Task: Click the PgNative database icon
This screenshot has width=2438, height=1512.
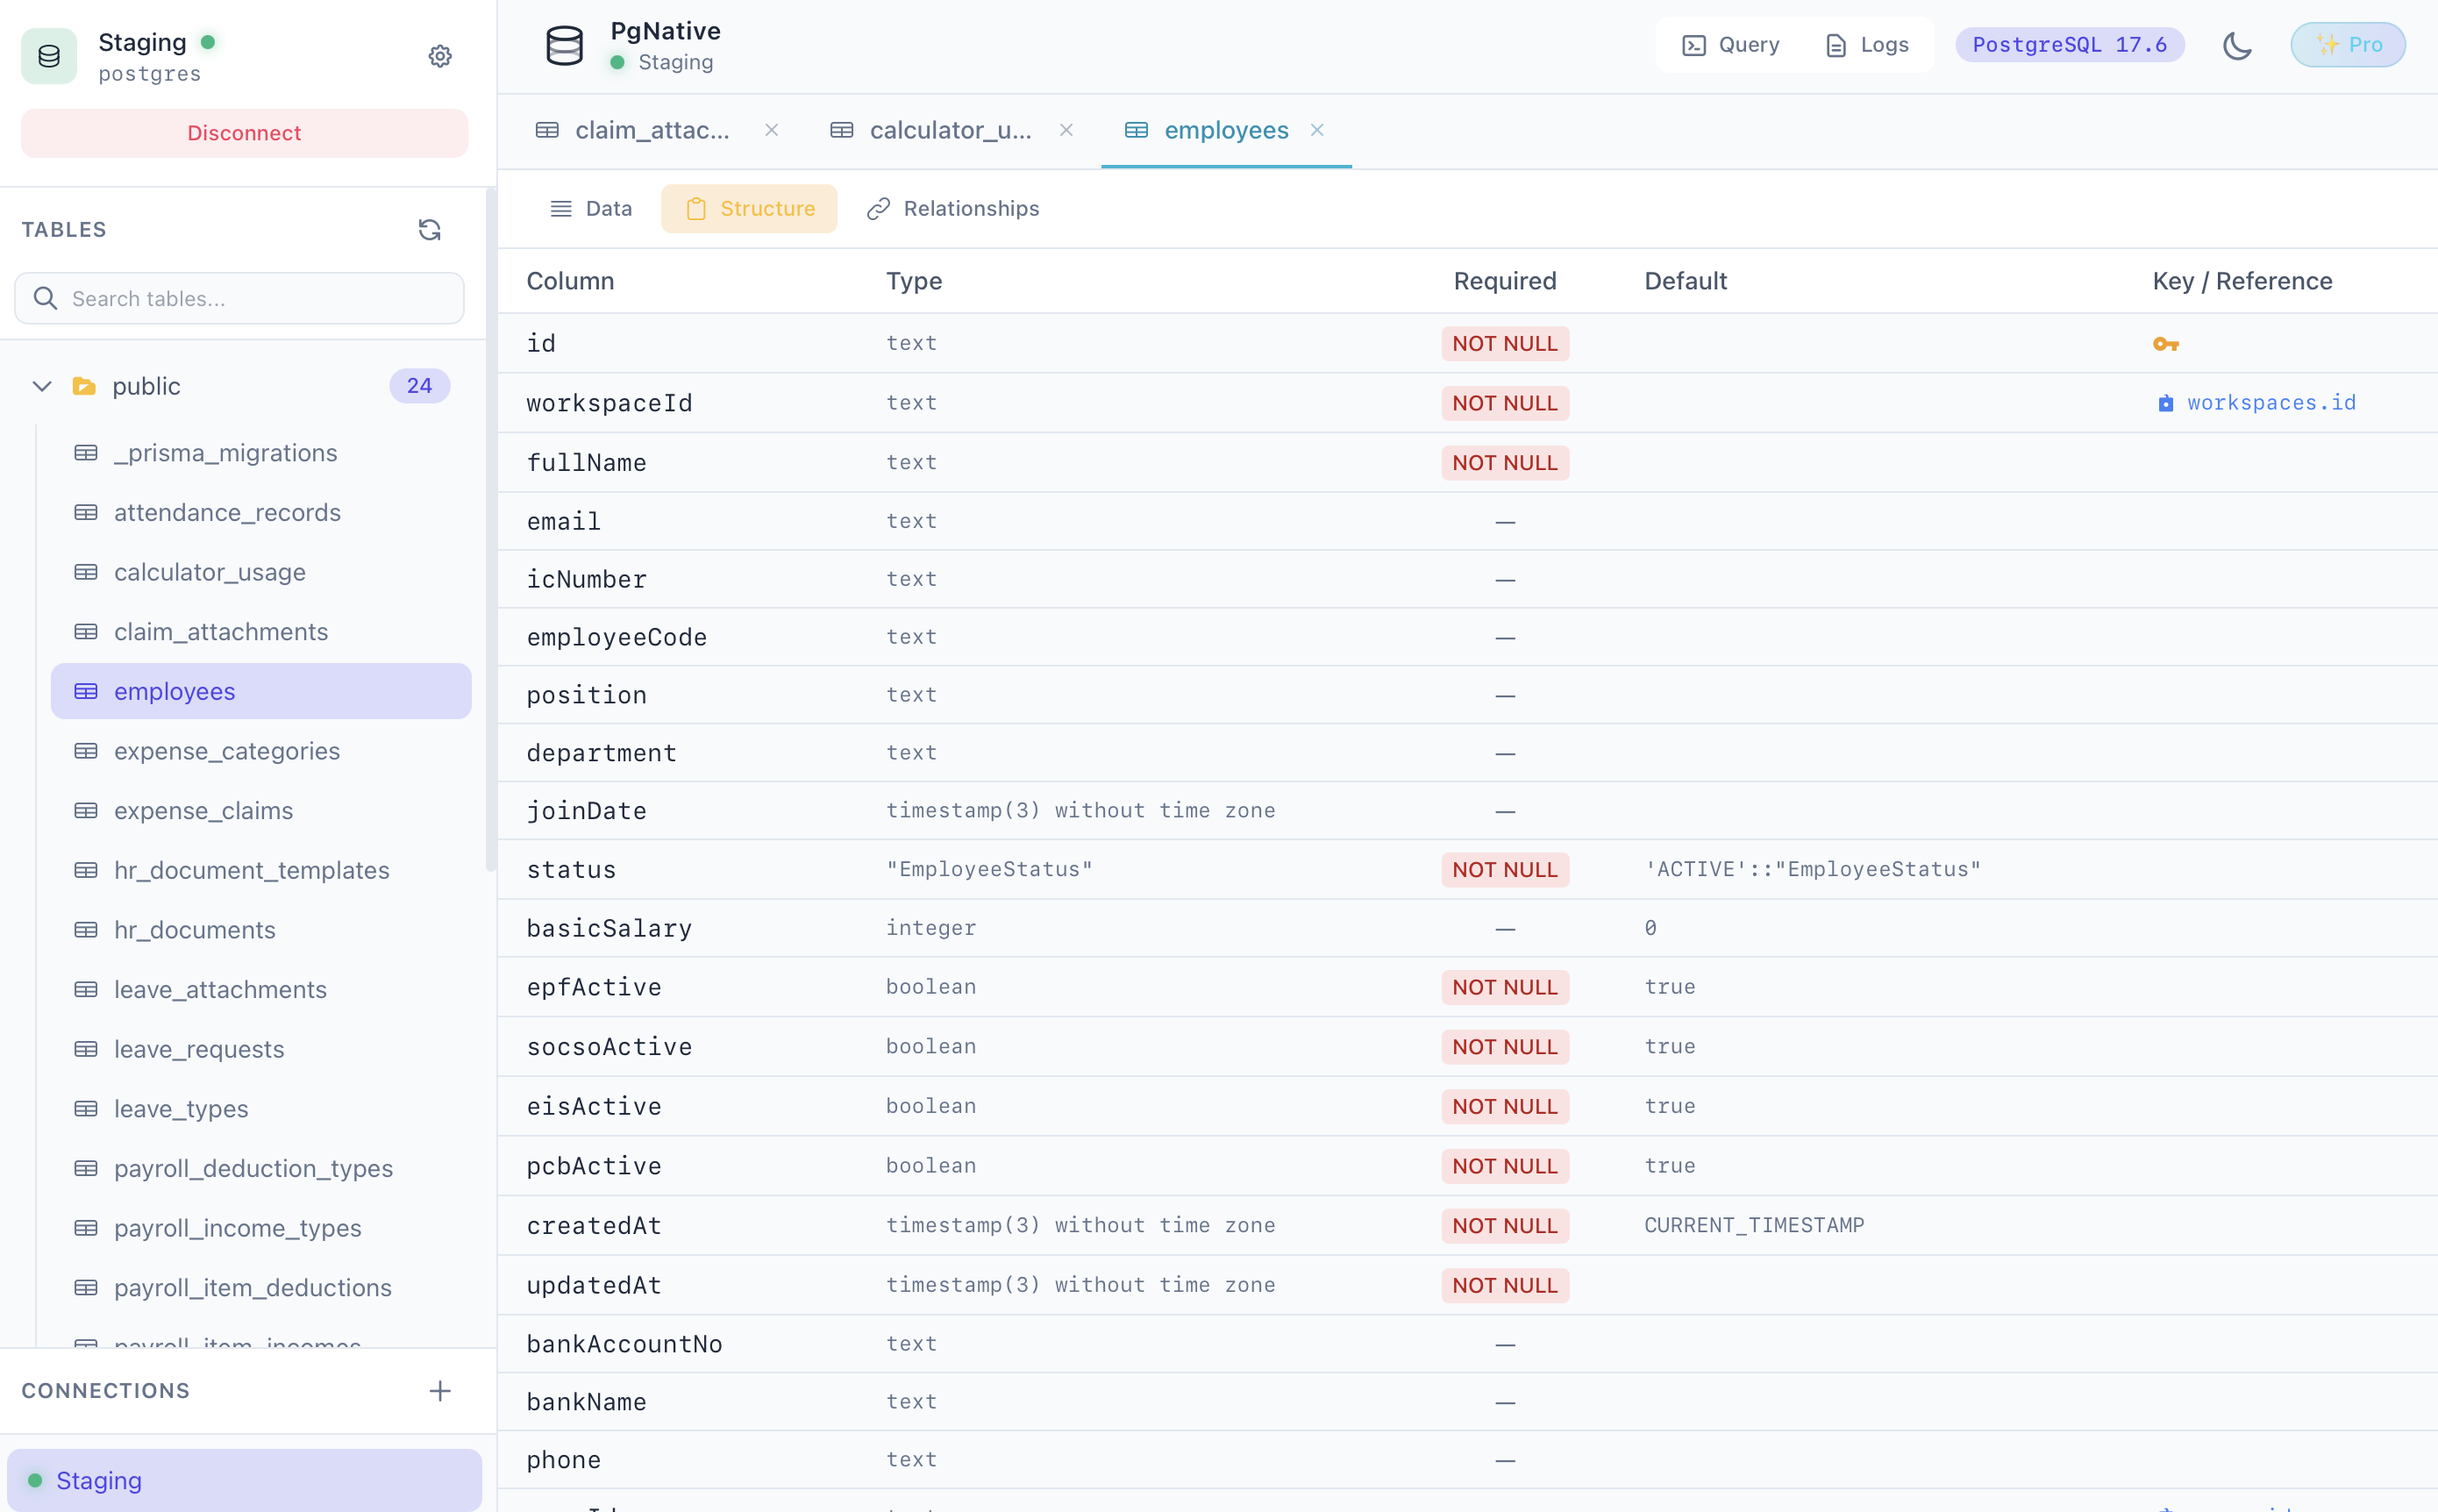Action: 564,44
